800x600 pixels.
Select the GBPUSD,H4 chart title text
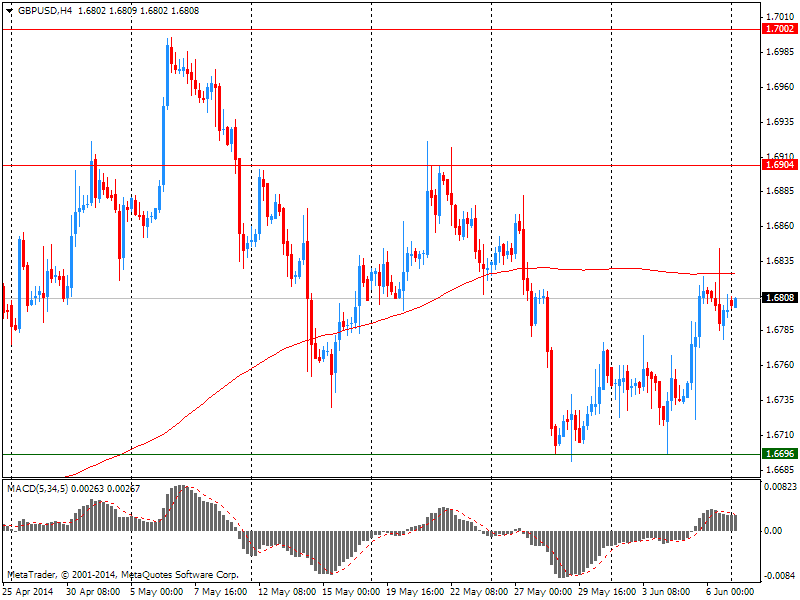[44, 11]
